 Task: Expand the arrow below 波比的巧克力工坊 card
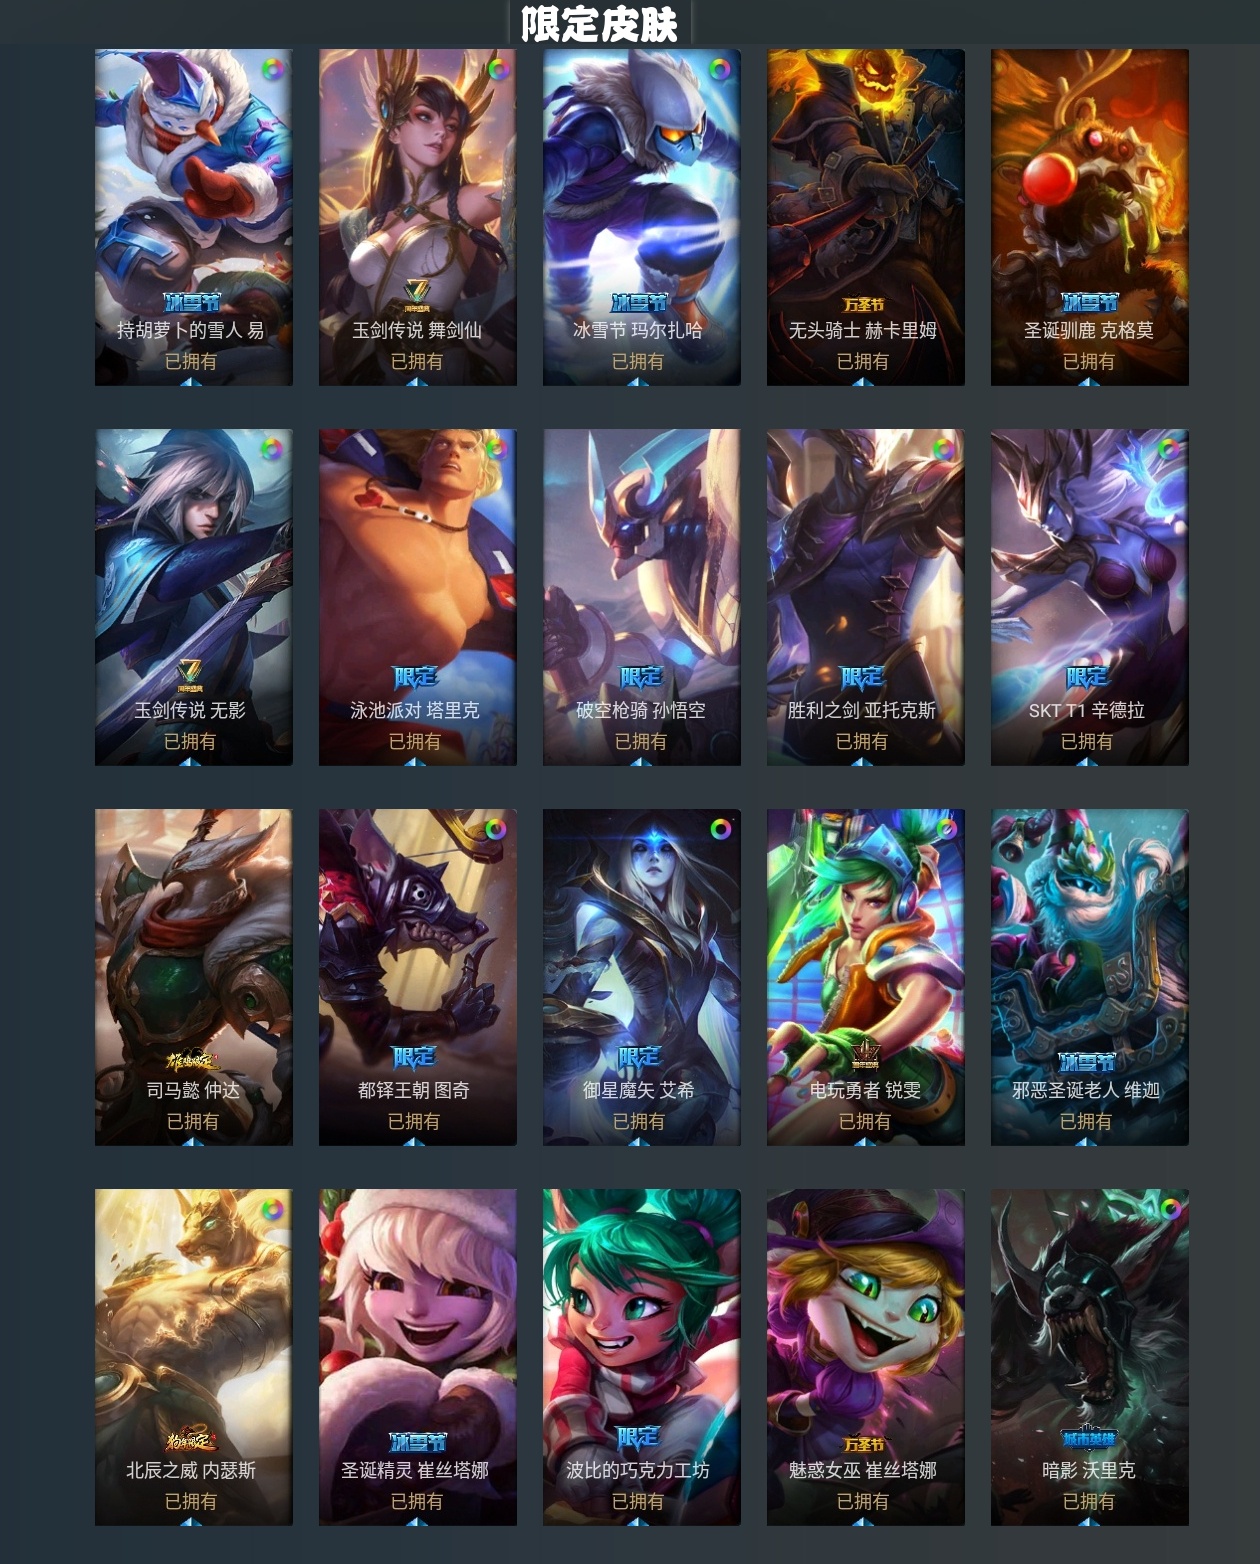pyautogui.click(x=639, y=1522)
